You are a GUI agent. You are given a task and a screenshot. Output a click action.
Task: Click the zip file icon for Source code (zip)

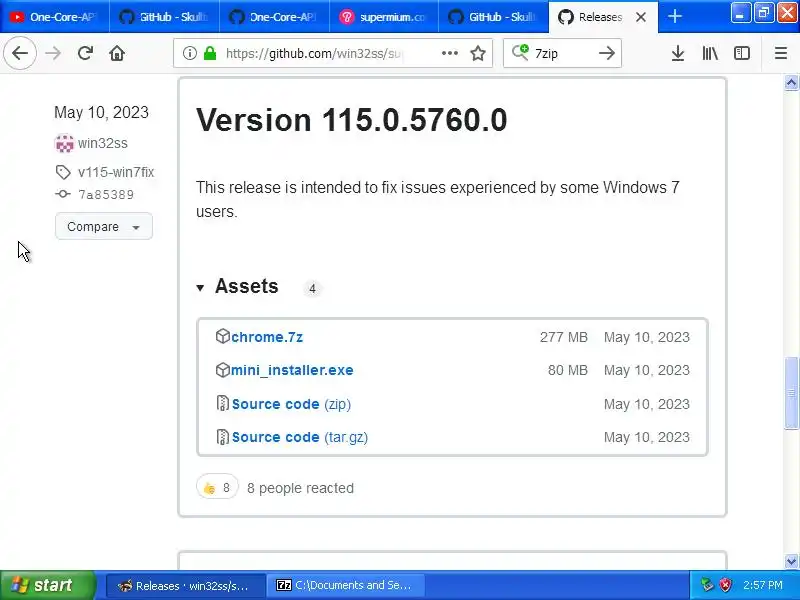[x=222, y=404]
